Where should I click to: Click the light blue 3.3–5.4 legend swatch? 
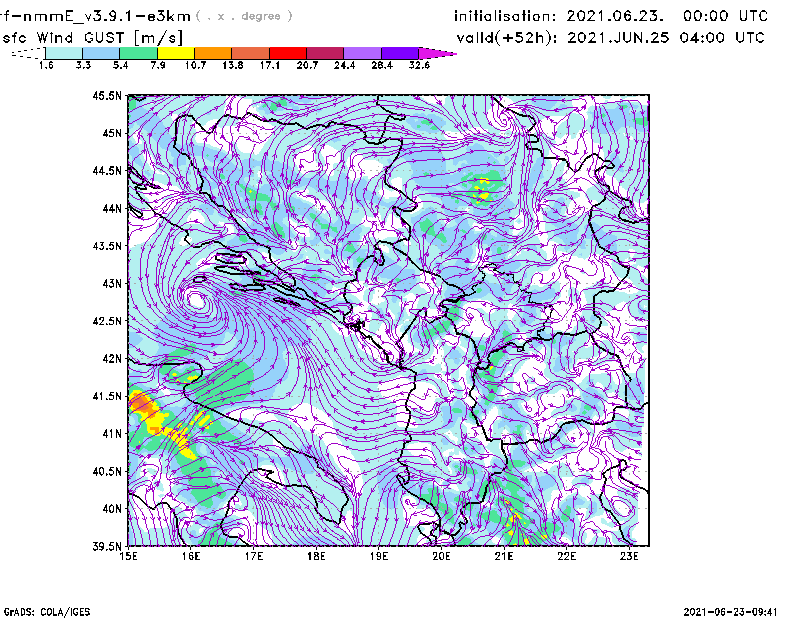tap(101, 53)
